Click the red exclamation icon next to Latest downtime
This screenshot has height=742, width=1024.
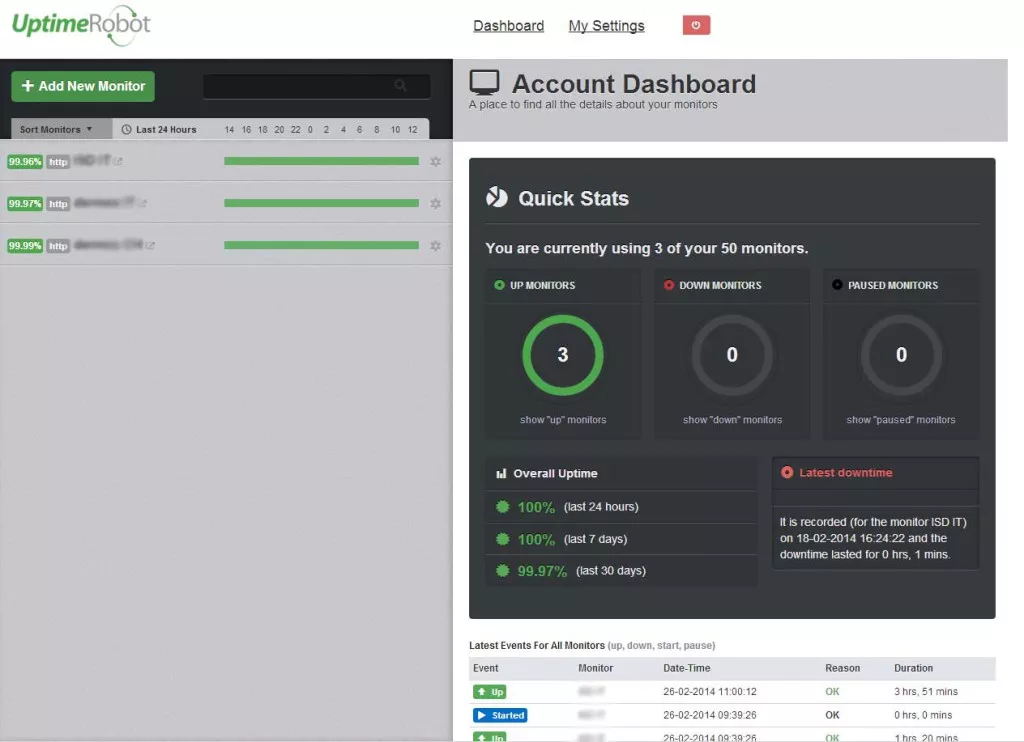[x=787, y=472]
